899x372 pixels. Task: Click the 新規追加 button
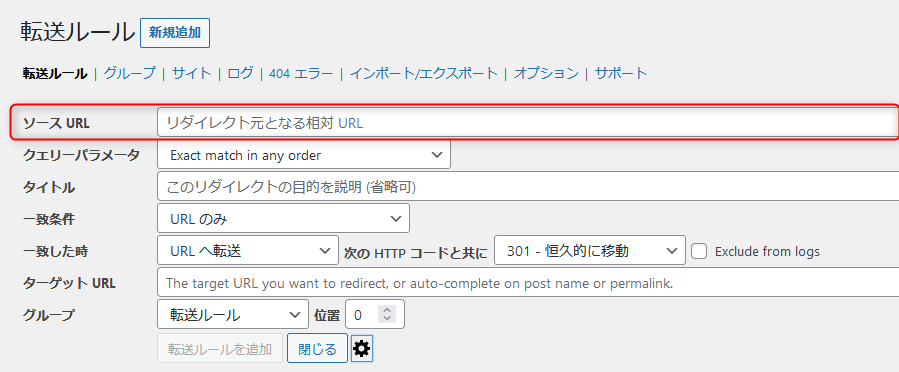[x=175, y=33]
